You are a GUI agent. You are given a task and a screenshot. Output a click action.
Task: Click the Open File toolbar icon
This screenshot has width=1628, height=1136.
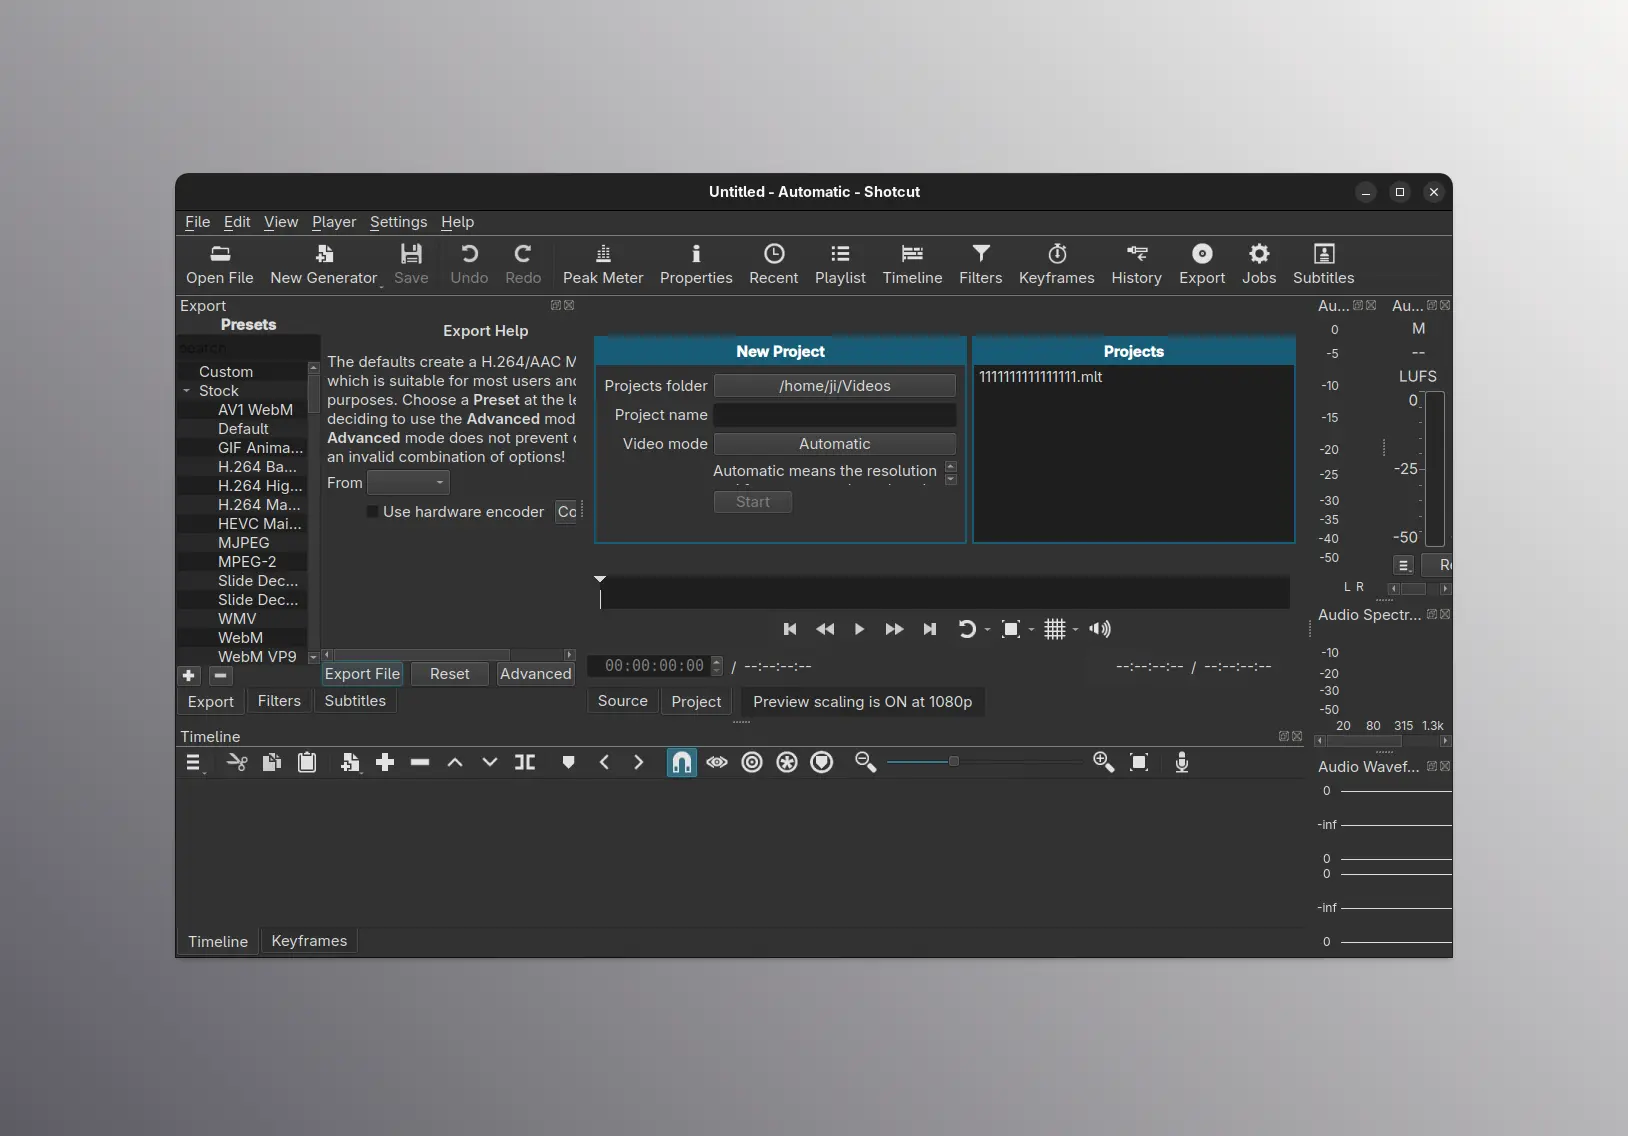pos(220,265)
